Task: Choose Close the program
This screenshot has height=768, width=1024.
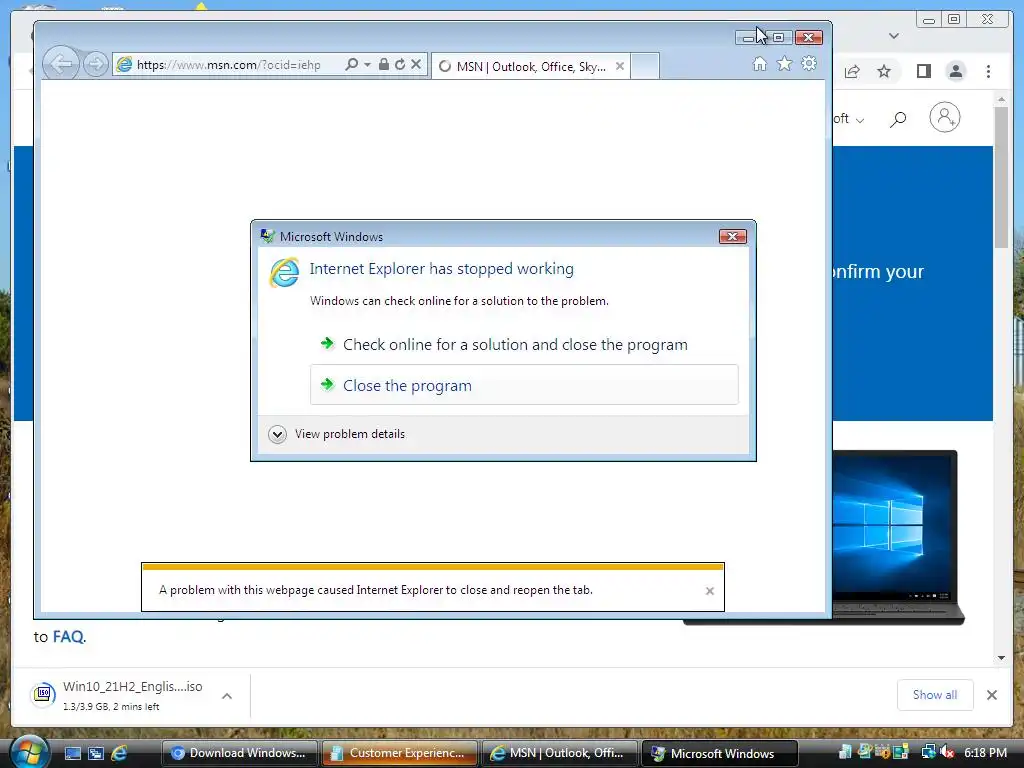Action: click(524, 385)
